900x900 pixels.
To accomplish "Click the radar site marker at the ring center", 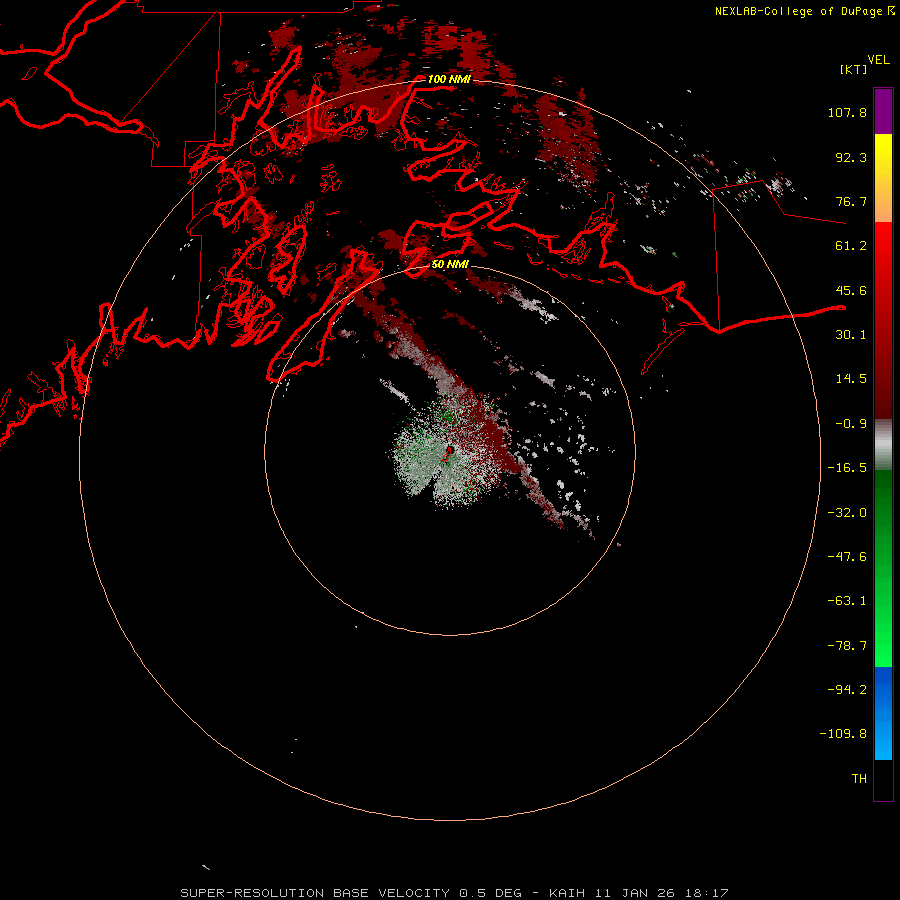I will [449, 453].
